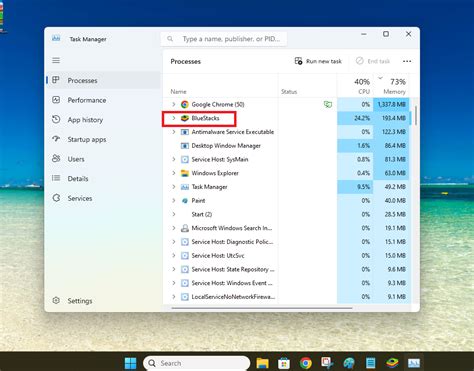Click the Startup apps gauge icon
The image size is (474, 371).
tap(56, 139)
